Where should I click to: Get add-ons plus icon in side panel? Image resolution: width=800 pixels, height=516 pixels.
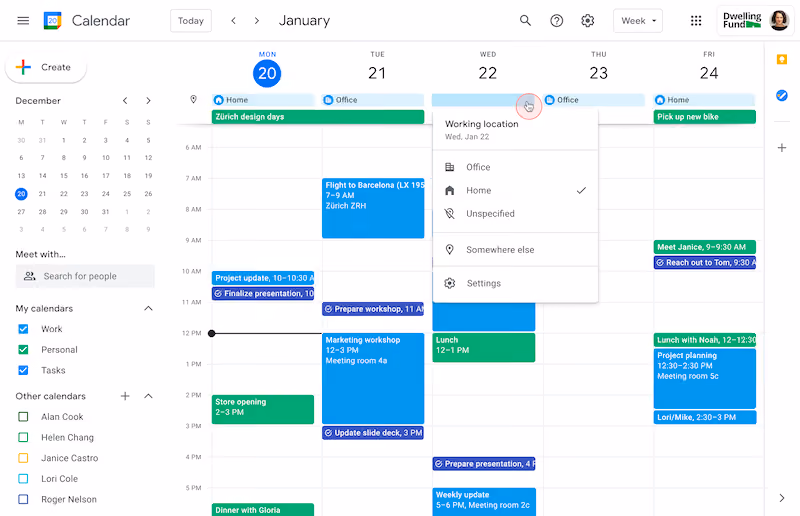tap(782, 148)
